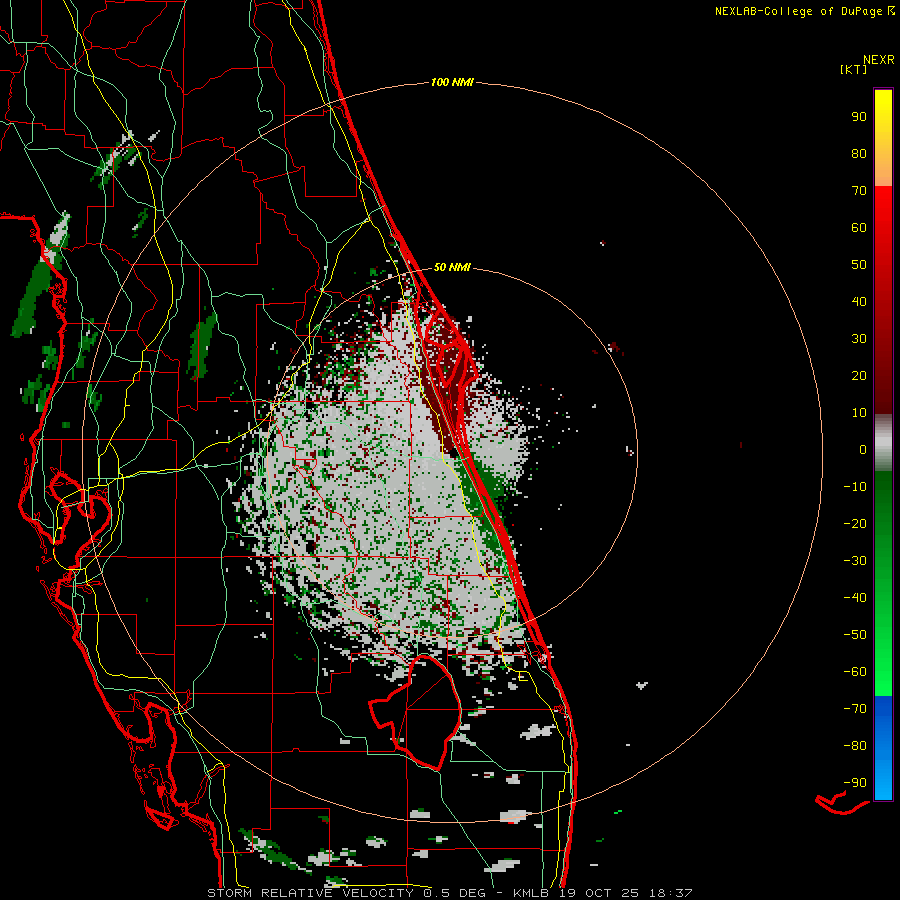Pick the light blue band at color bar bottom
This screenshot has width=900, height=900.
coord(883,778)
